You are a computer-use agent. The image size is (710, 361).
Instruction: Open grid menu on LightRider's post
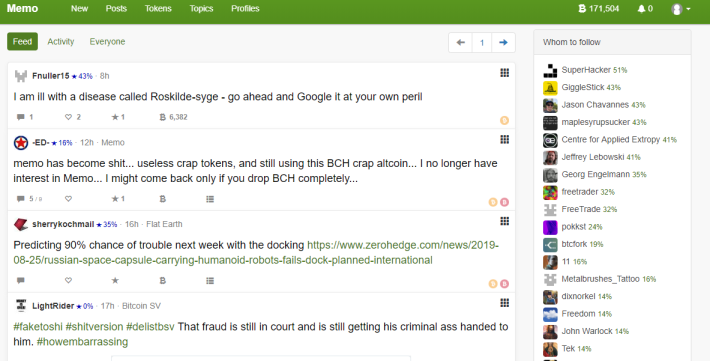pyautogui.click(x=504, y=303)
